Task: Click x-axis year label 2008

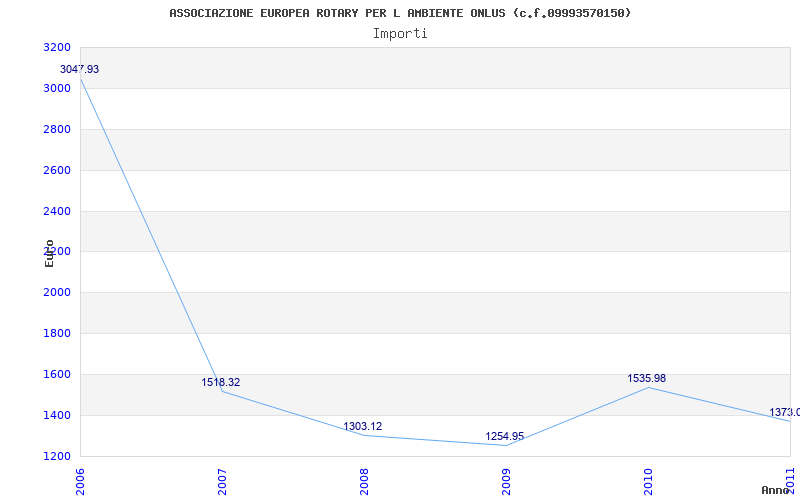Action: point(364,482)
